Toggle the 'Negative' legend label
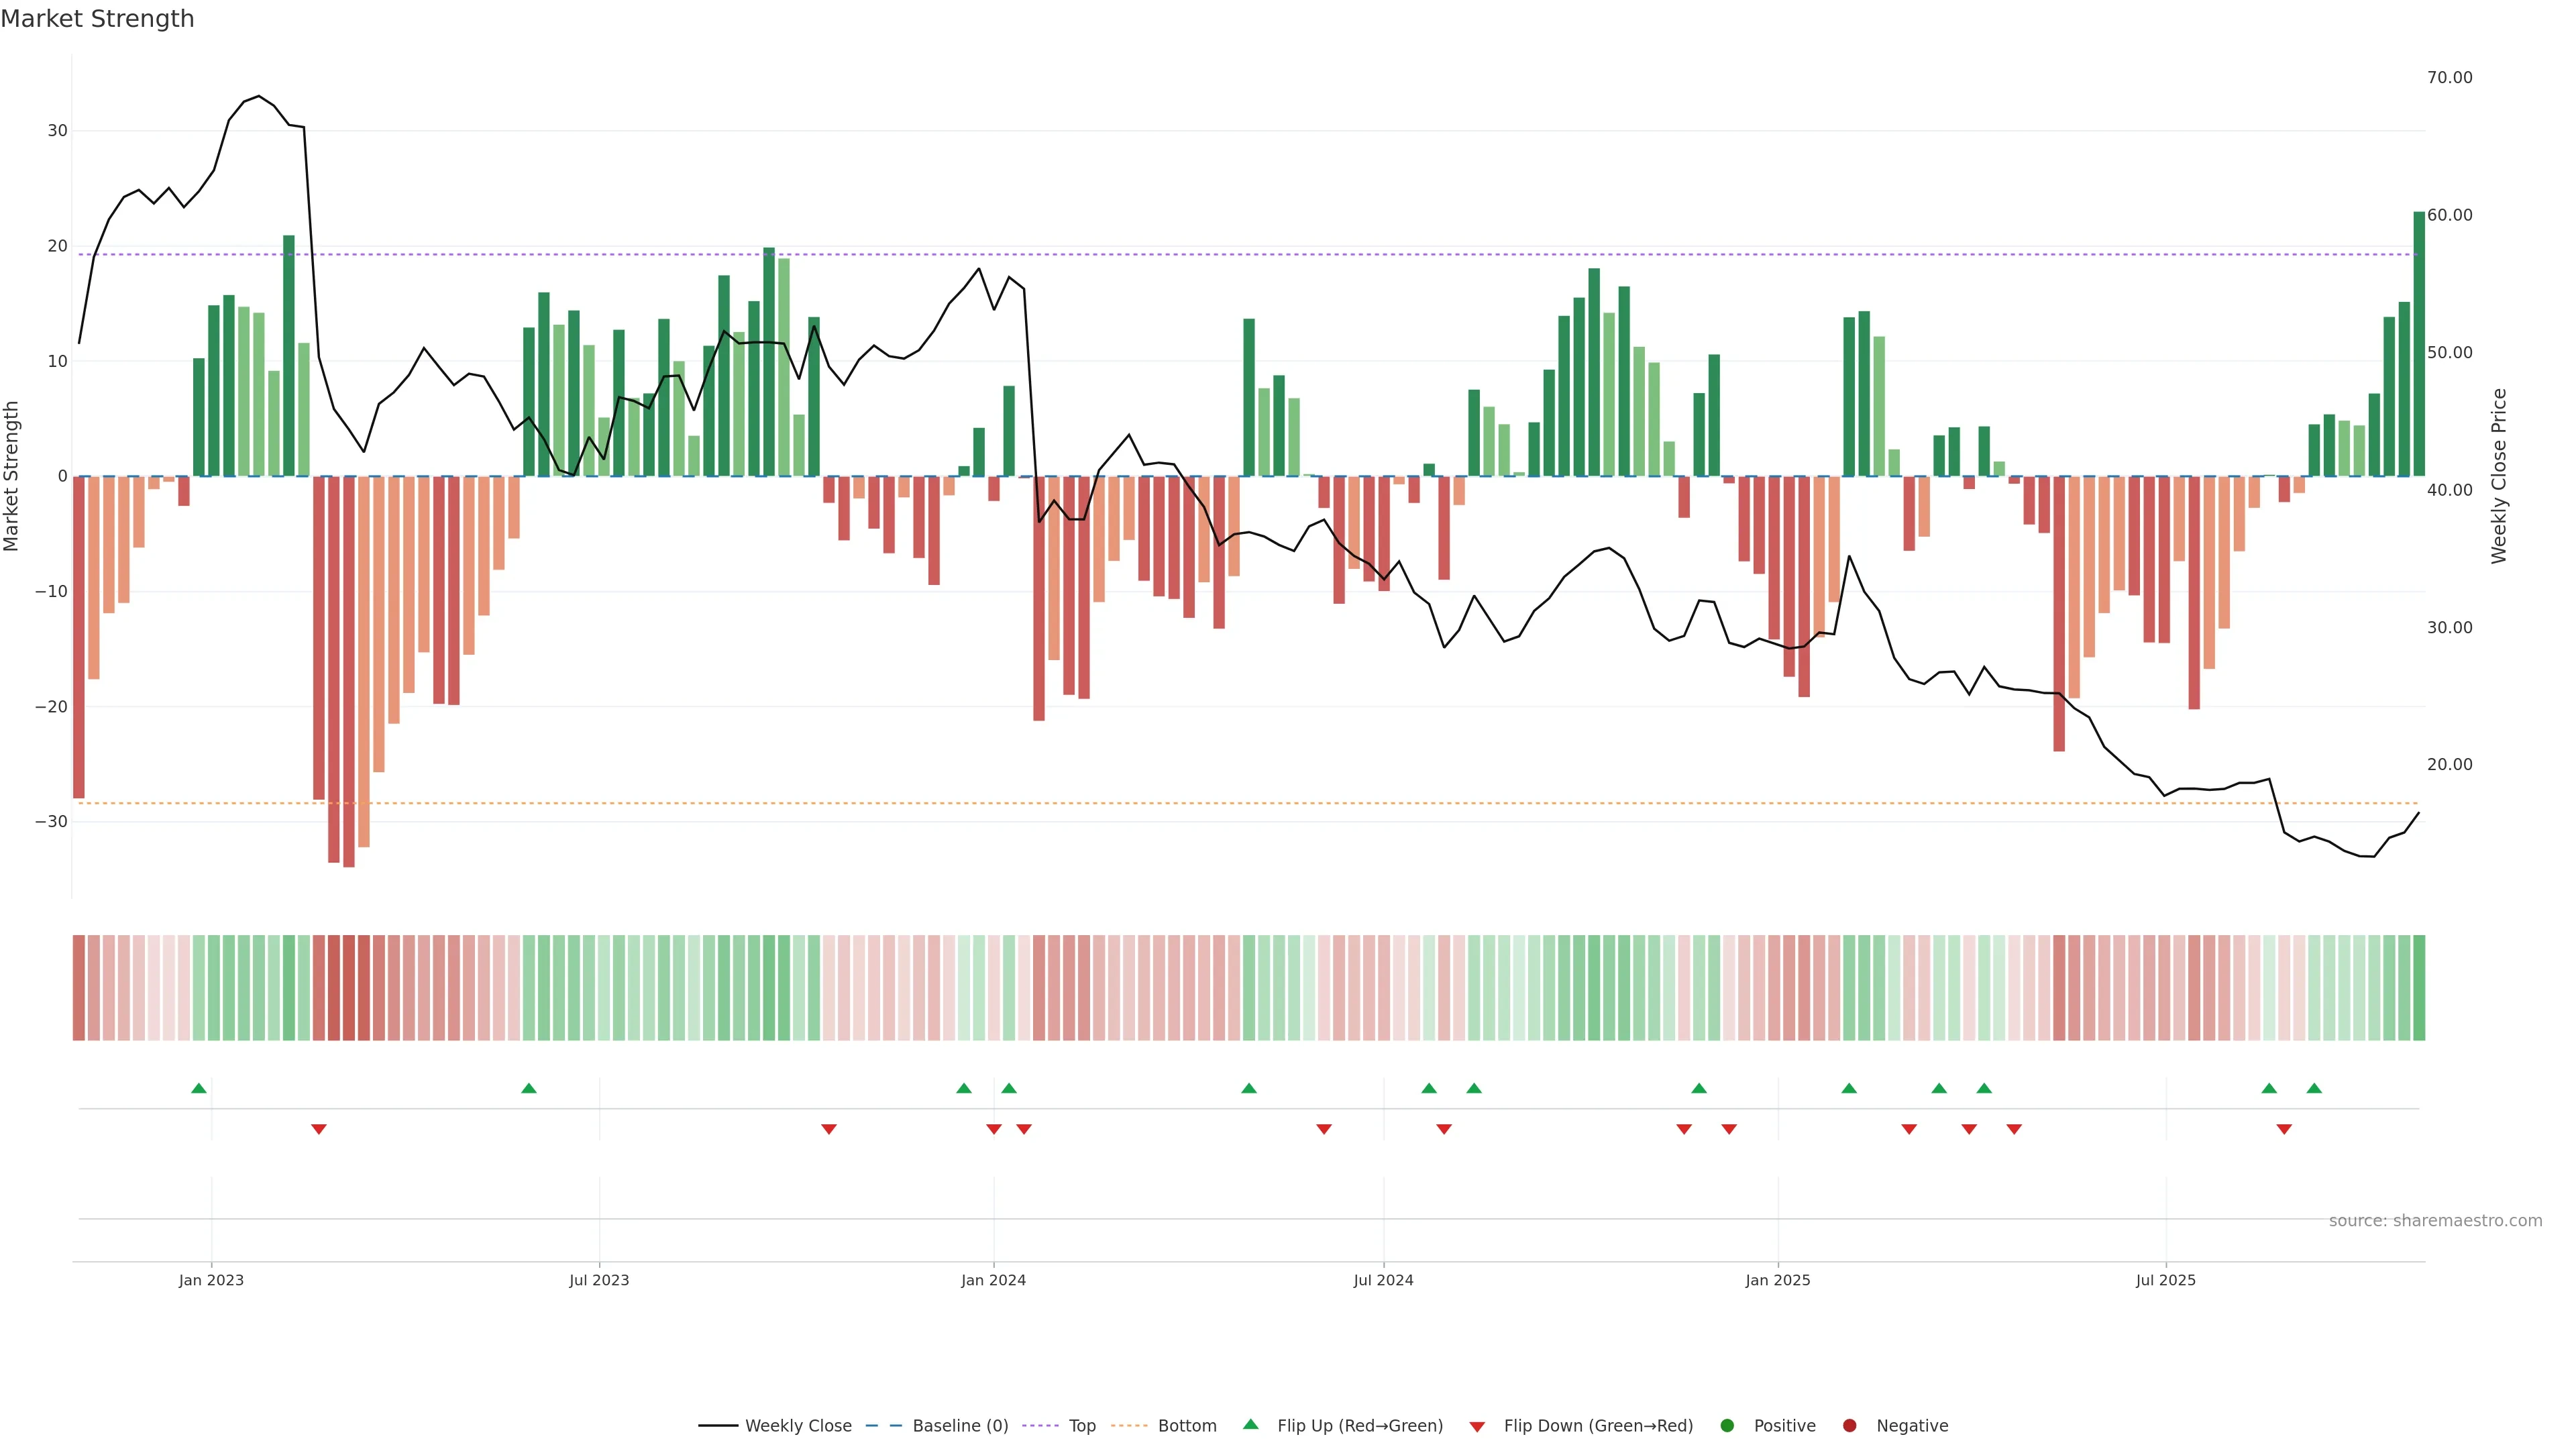 point(1912,1426)
